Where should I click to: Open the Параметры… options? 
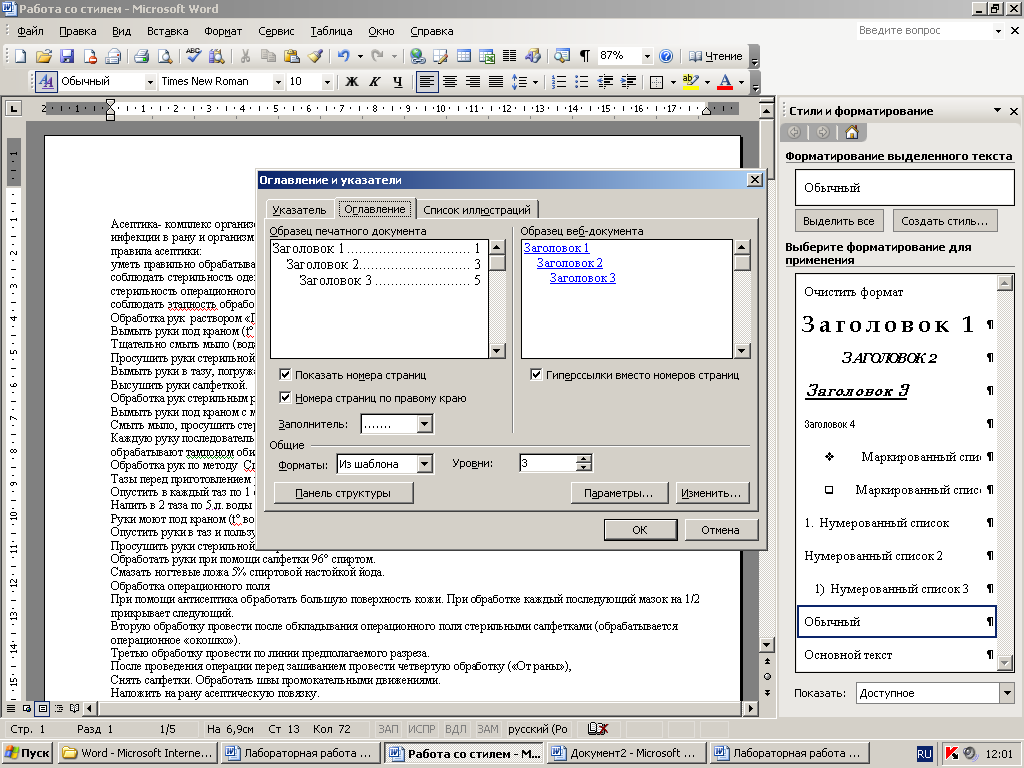618,493
